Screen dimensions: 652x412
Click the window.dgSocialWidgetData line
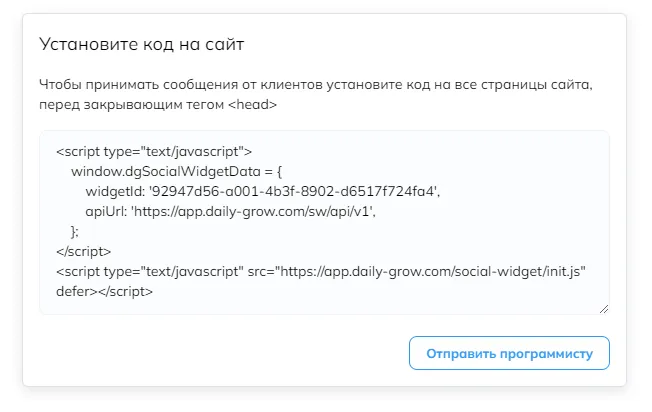(176, 171)
